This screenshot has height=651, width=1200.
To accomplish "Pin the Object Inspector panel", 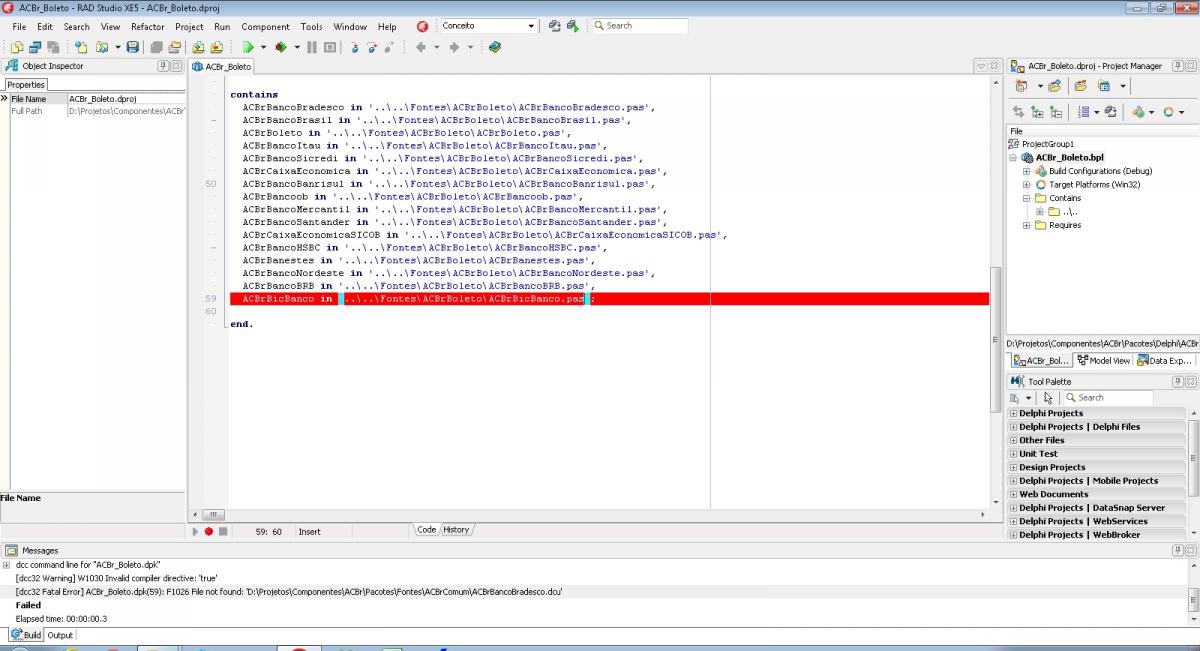I will tap(163, 66).
